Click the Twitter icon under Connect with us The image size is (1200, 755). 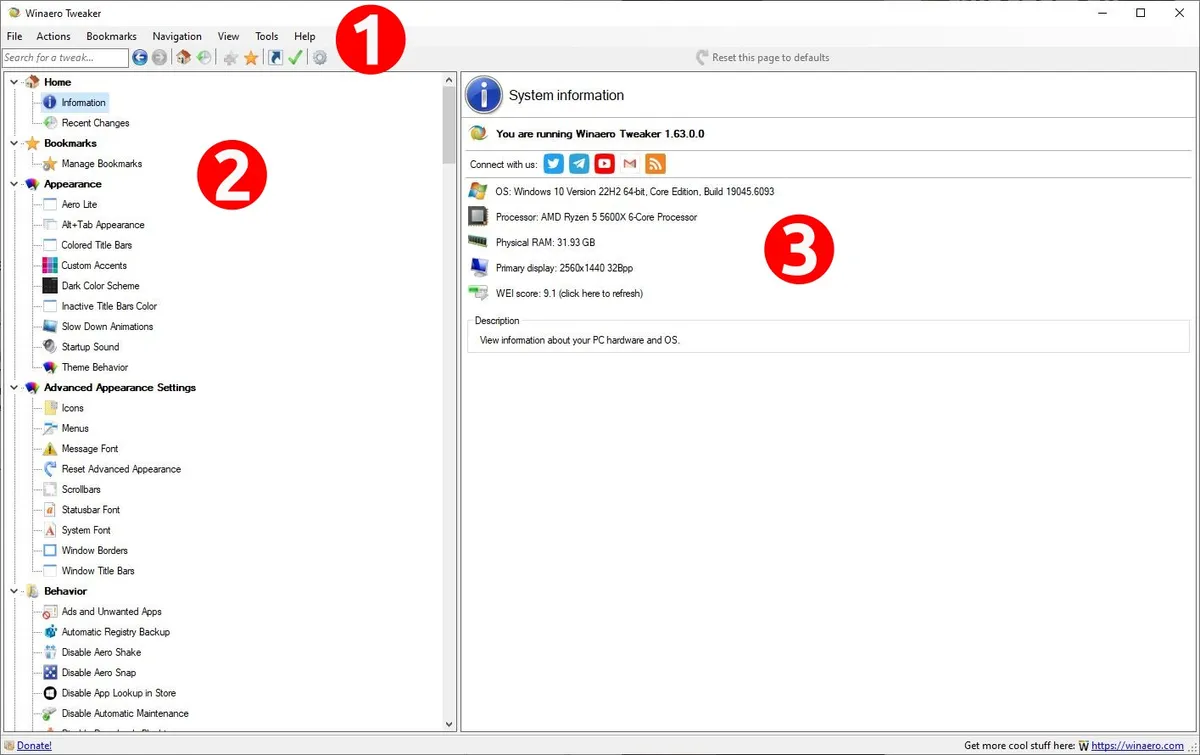pos(553,163)
